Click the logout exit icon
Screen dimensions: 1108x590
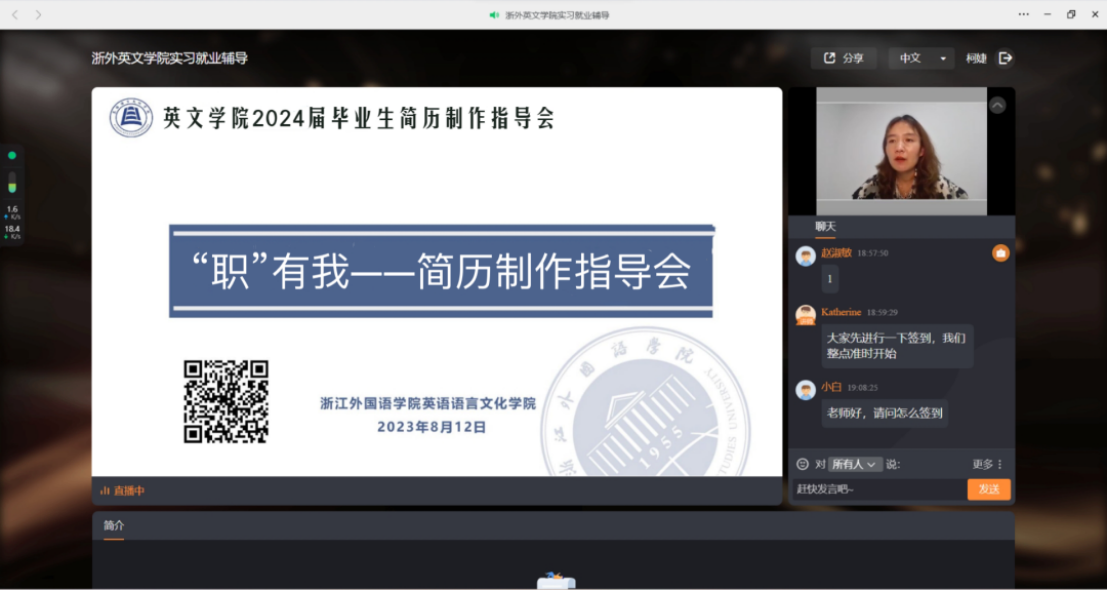[1005, 58]
